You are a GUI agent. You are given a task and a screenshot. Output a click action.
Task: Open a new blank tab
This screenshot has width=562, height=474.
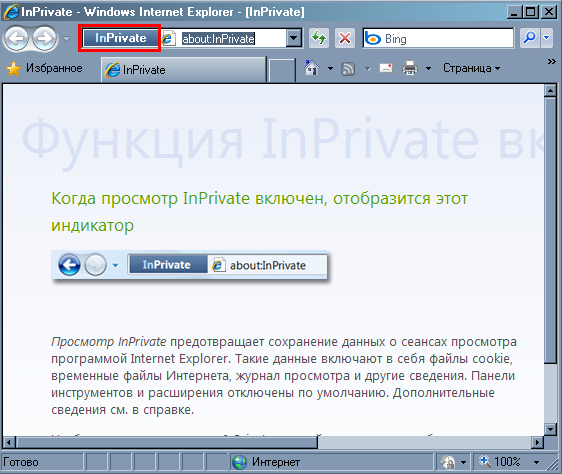pyautogui.click(x=282, y=70)
